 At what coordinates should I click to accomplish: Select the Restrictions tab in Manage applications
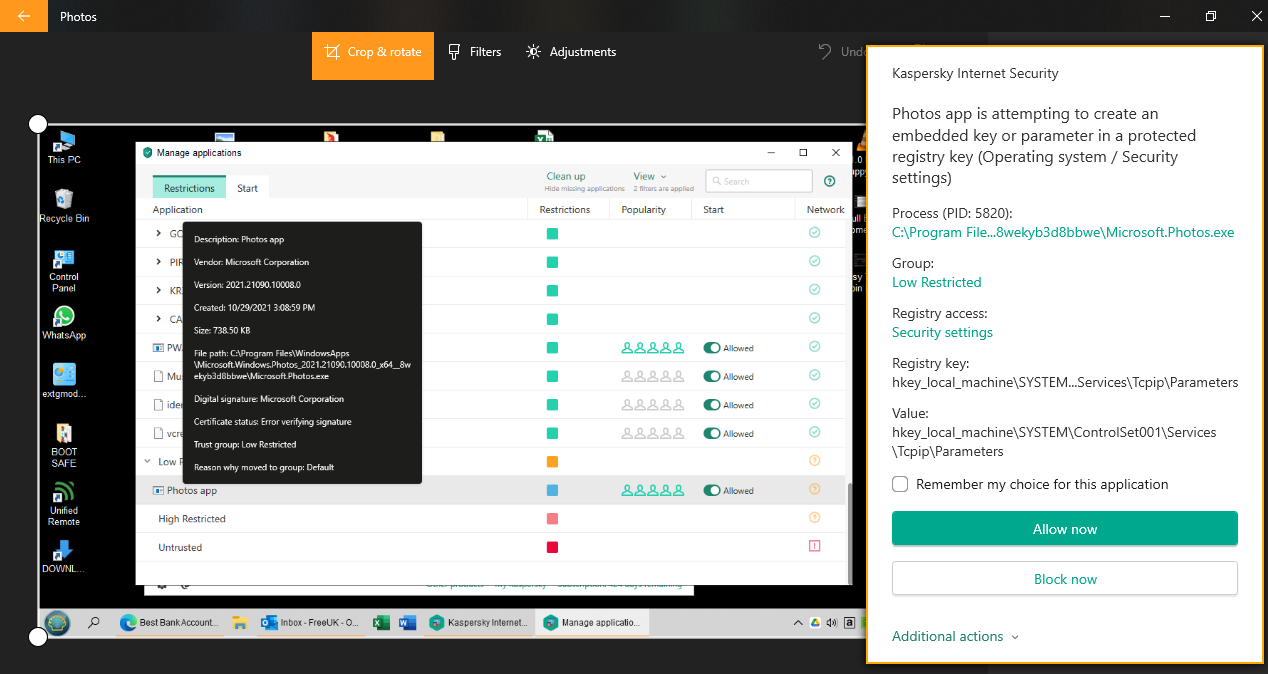pyautogui.click(x=189, y=188)
